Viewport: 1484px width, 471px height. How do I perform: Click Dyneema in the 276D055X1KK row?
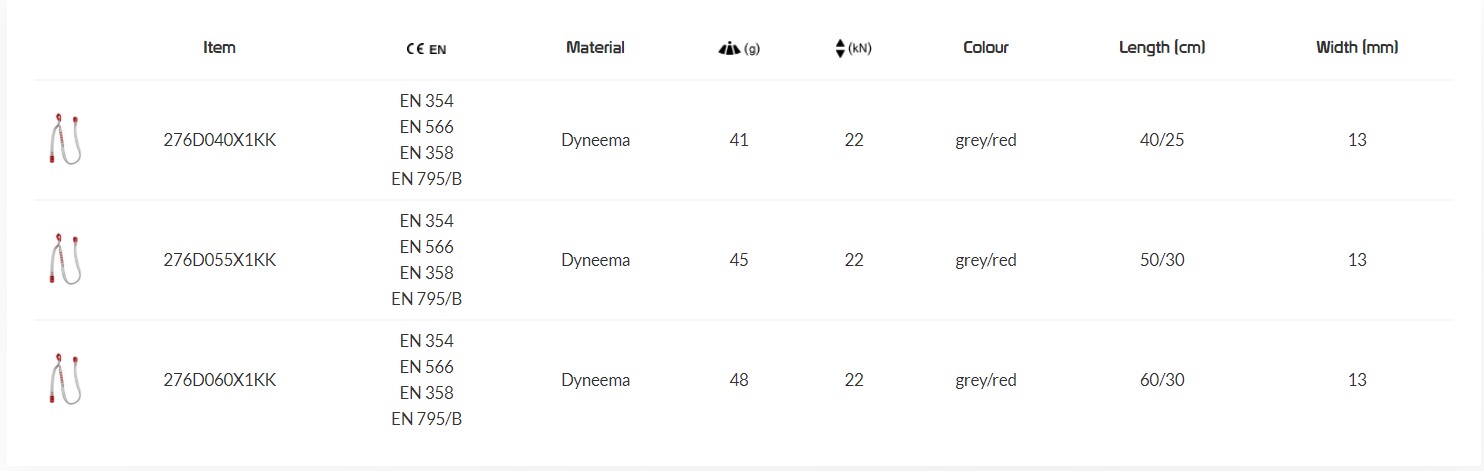(x=595, y=260)
